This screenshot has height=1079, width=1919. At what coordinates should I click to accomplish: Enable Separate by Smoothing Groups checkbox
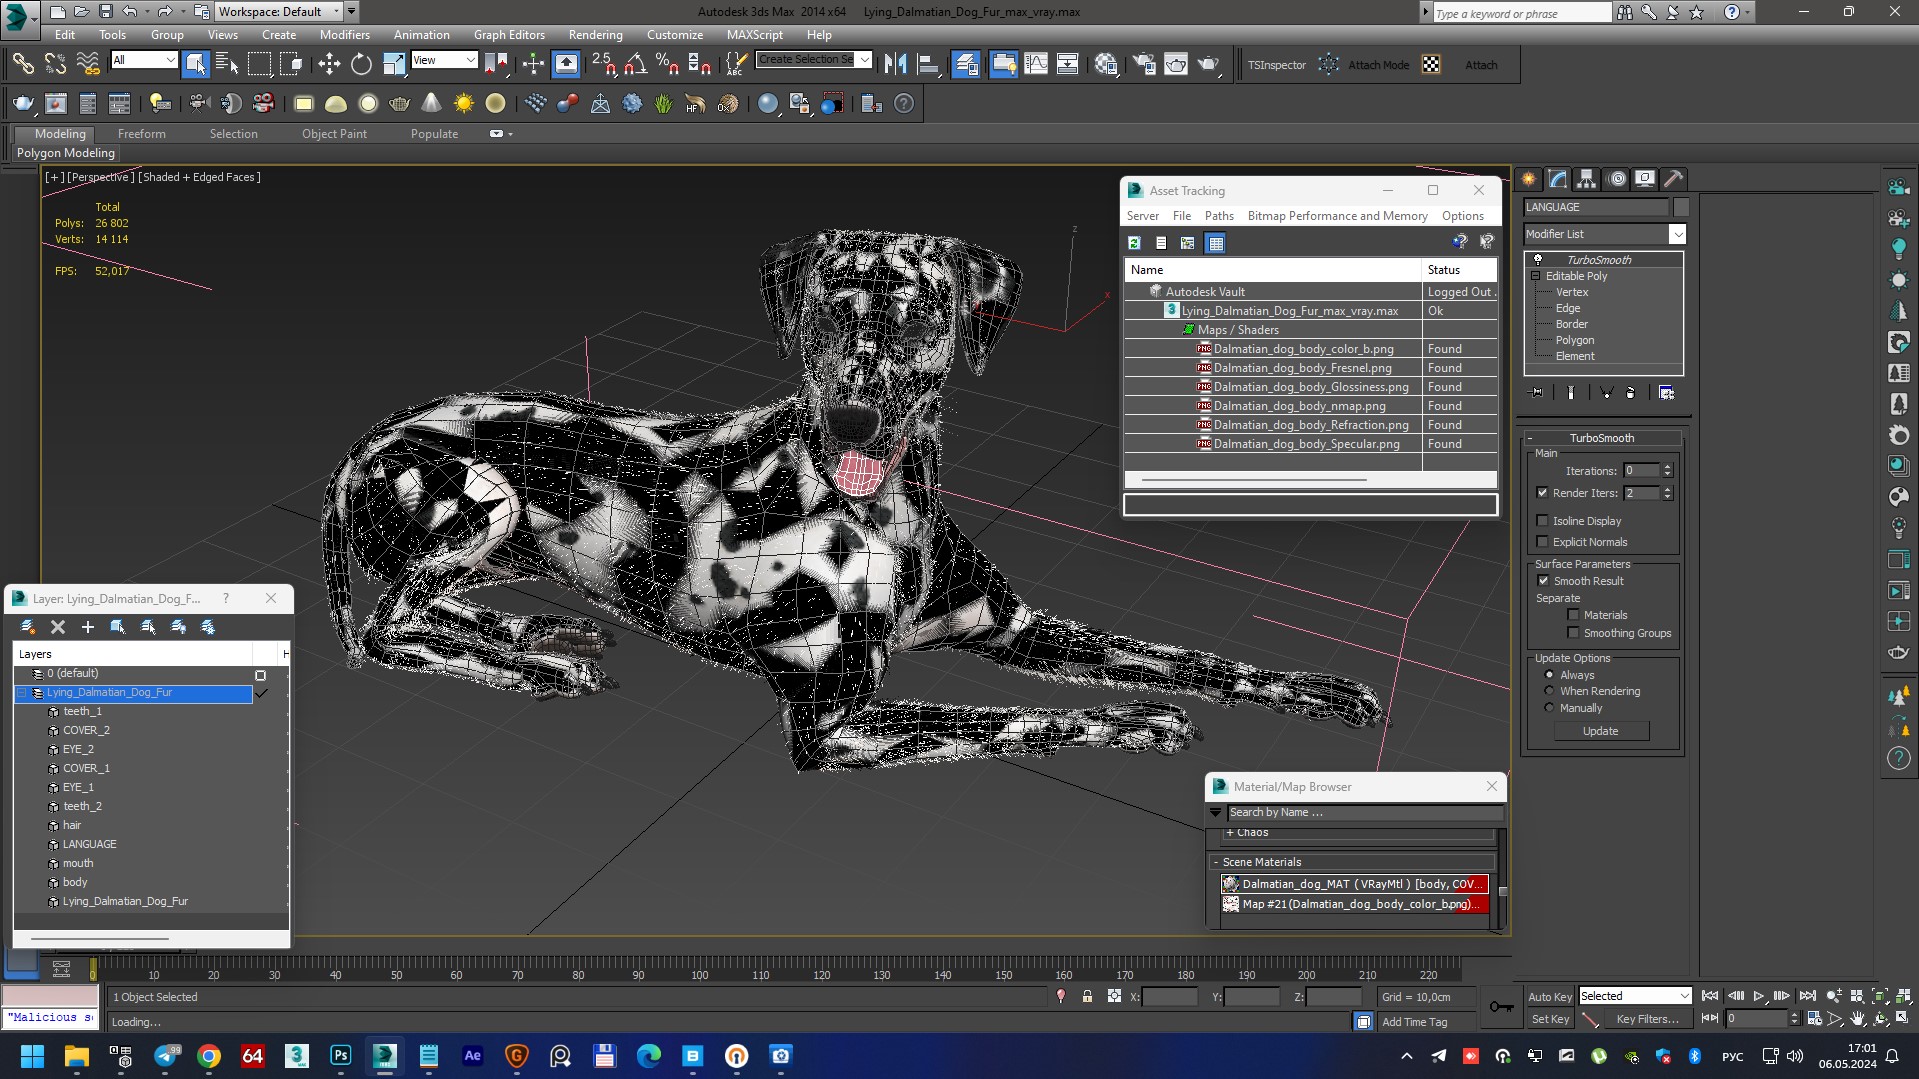[1573, 633]
